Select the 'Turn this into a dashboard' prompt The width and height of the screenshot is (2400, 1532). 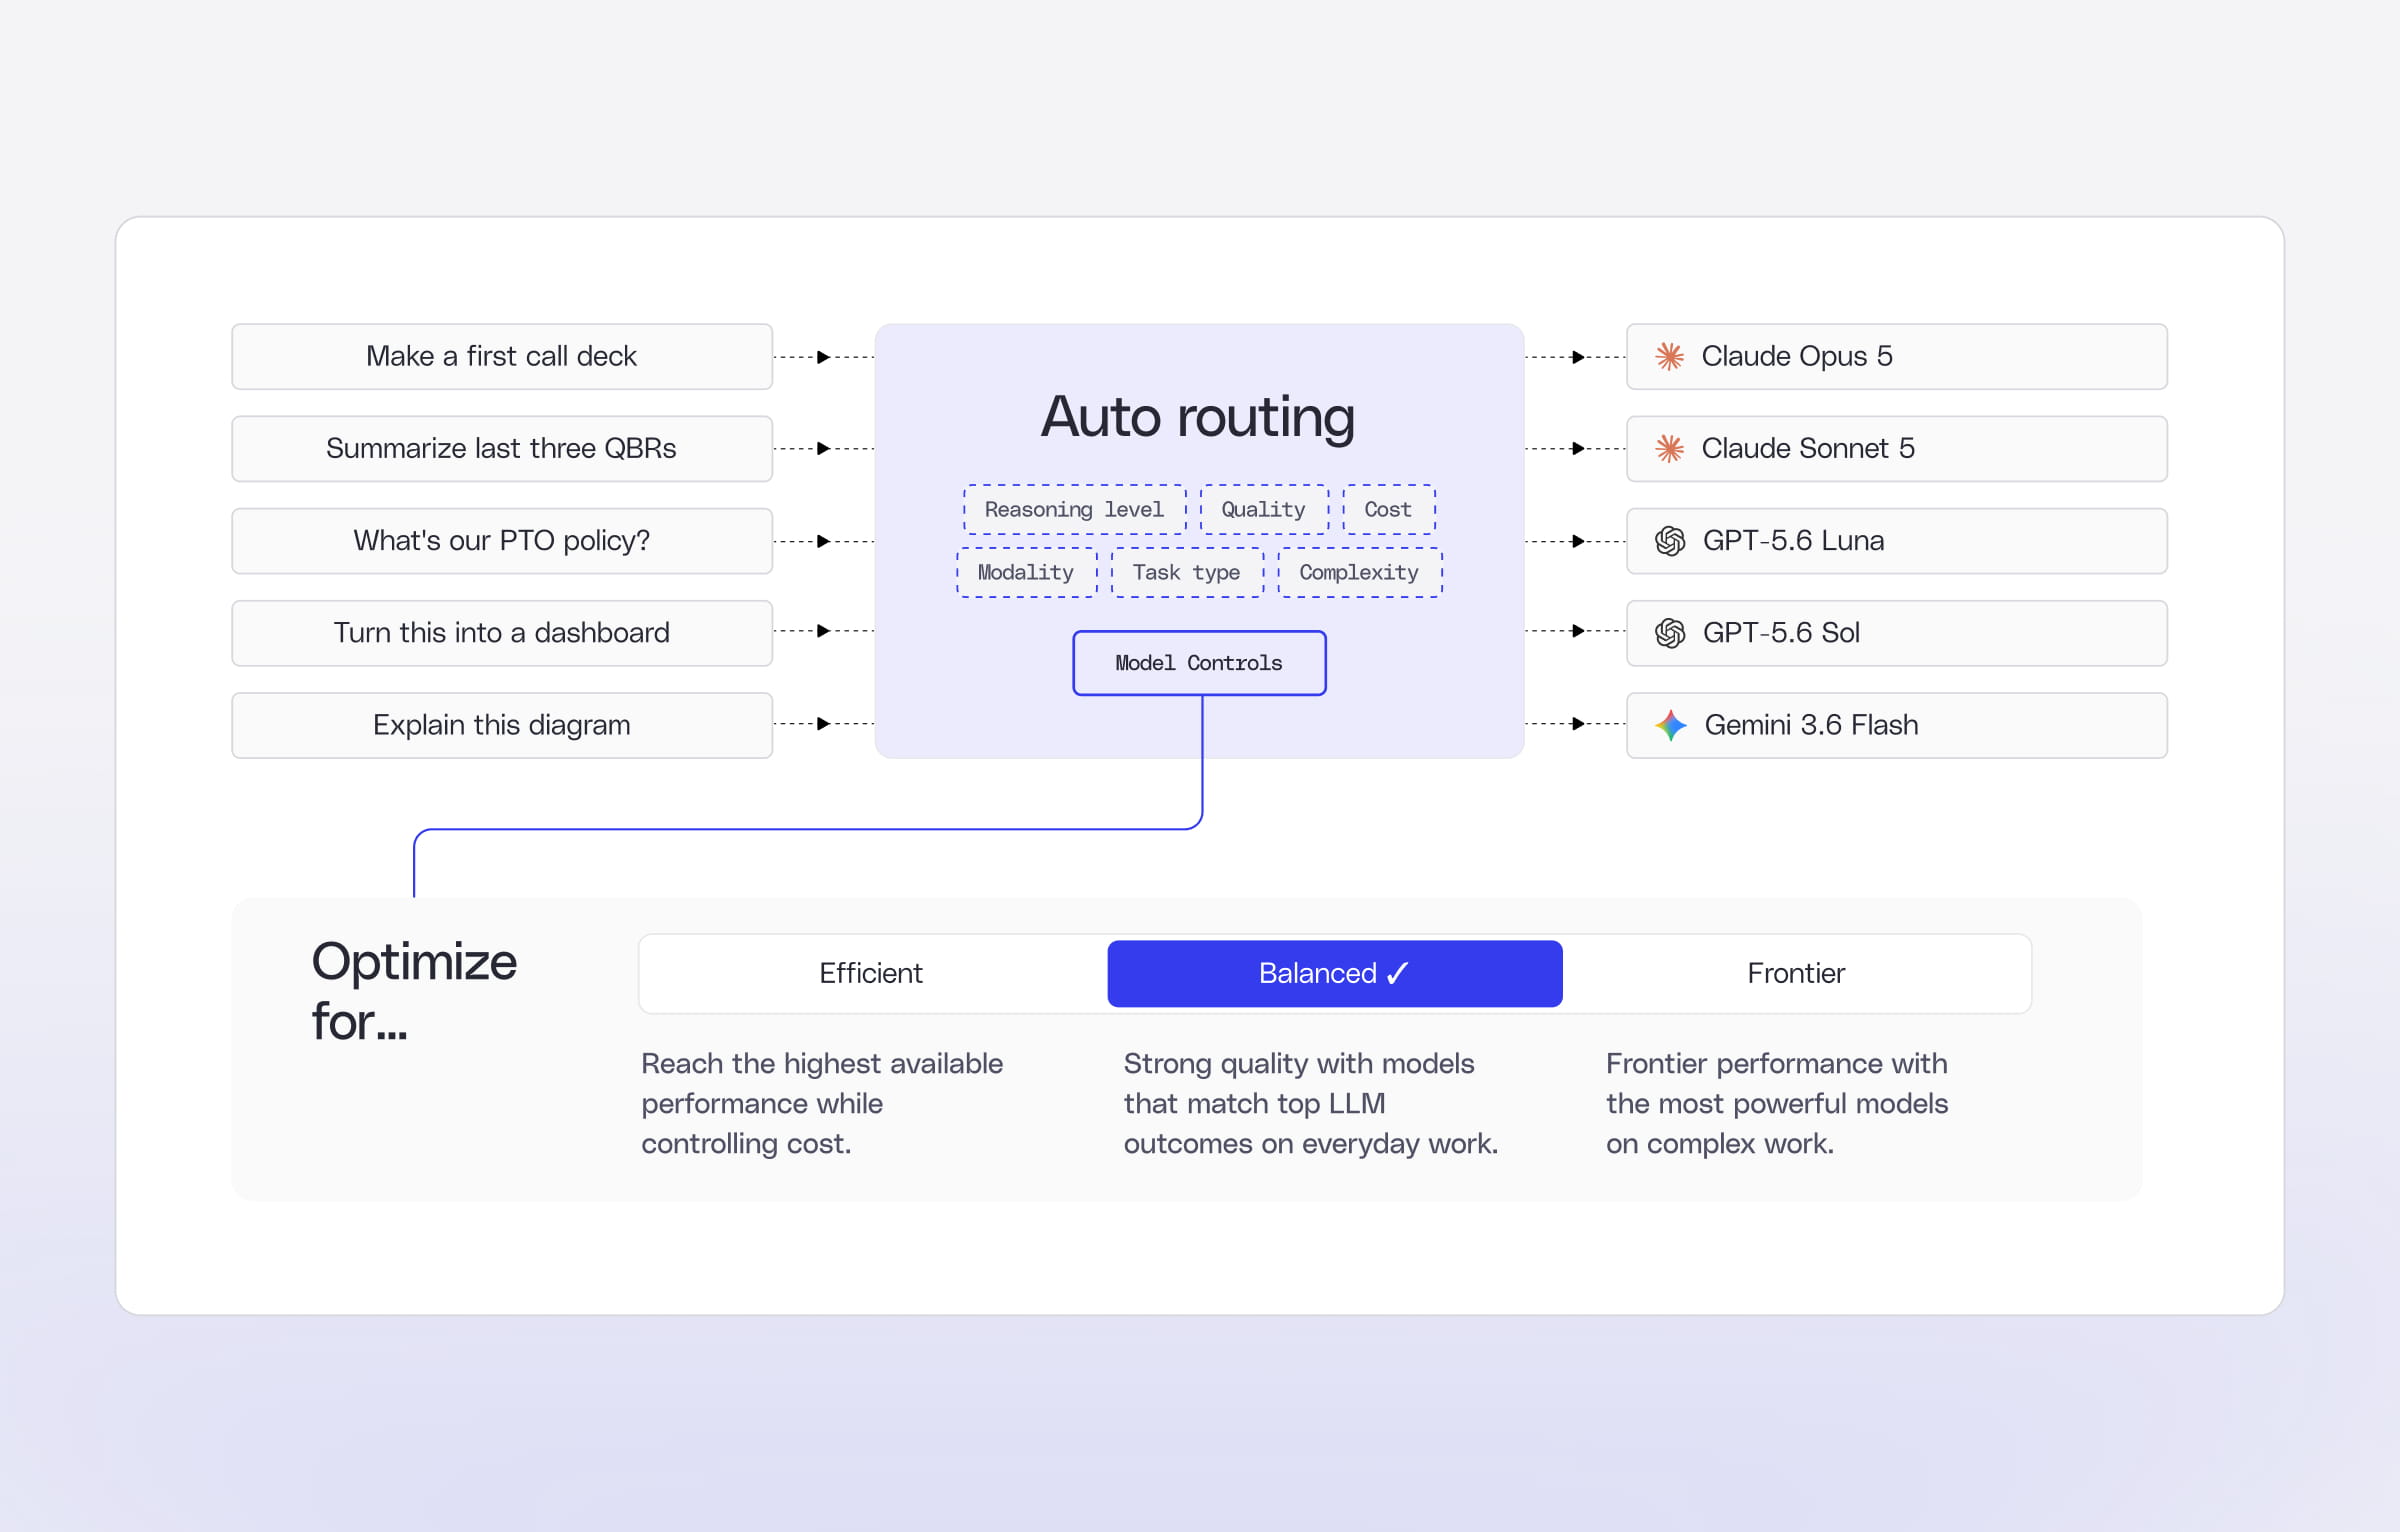pos(502,633)
